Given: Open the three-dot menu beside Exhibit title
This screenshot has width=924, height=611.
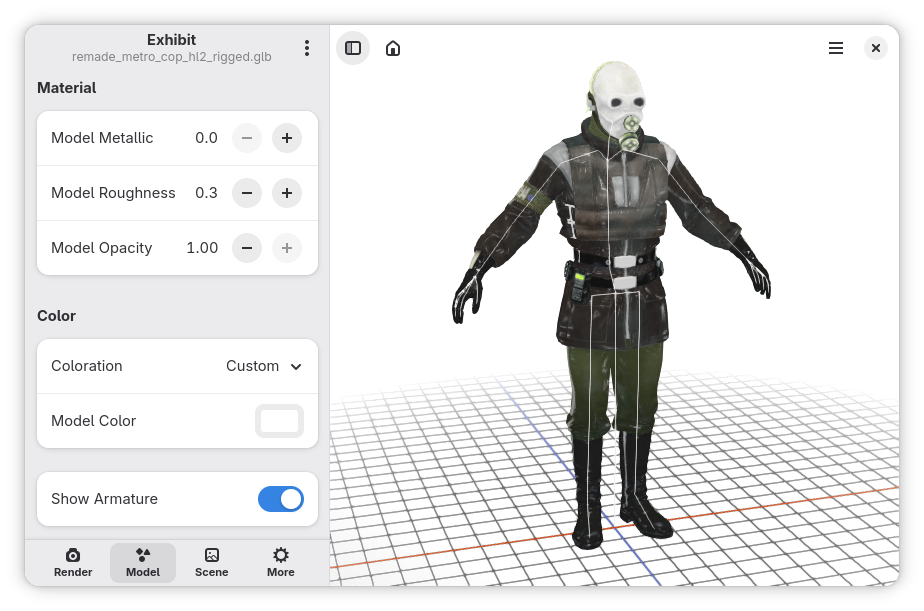Looking at the screenshot, I should [307, 48].
